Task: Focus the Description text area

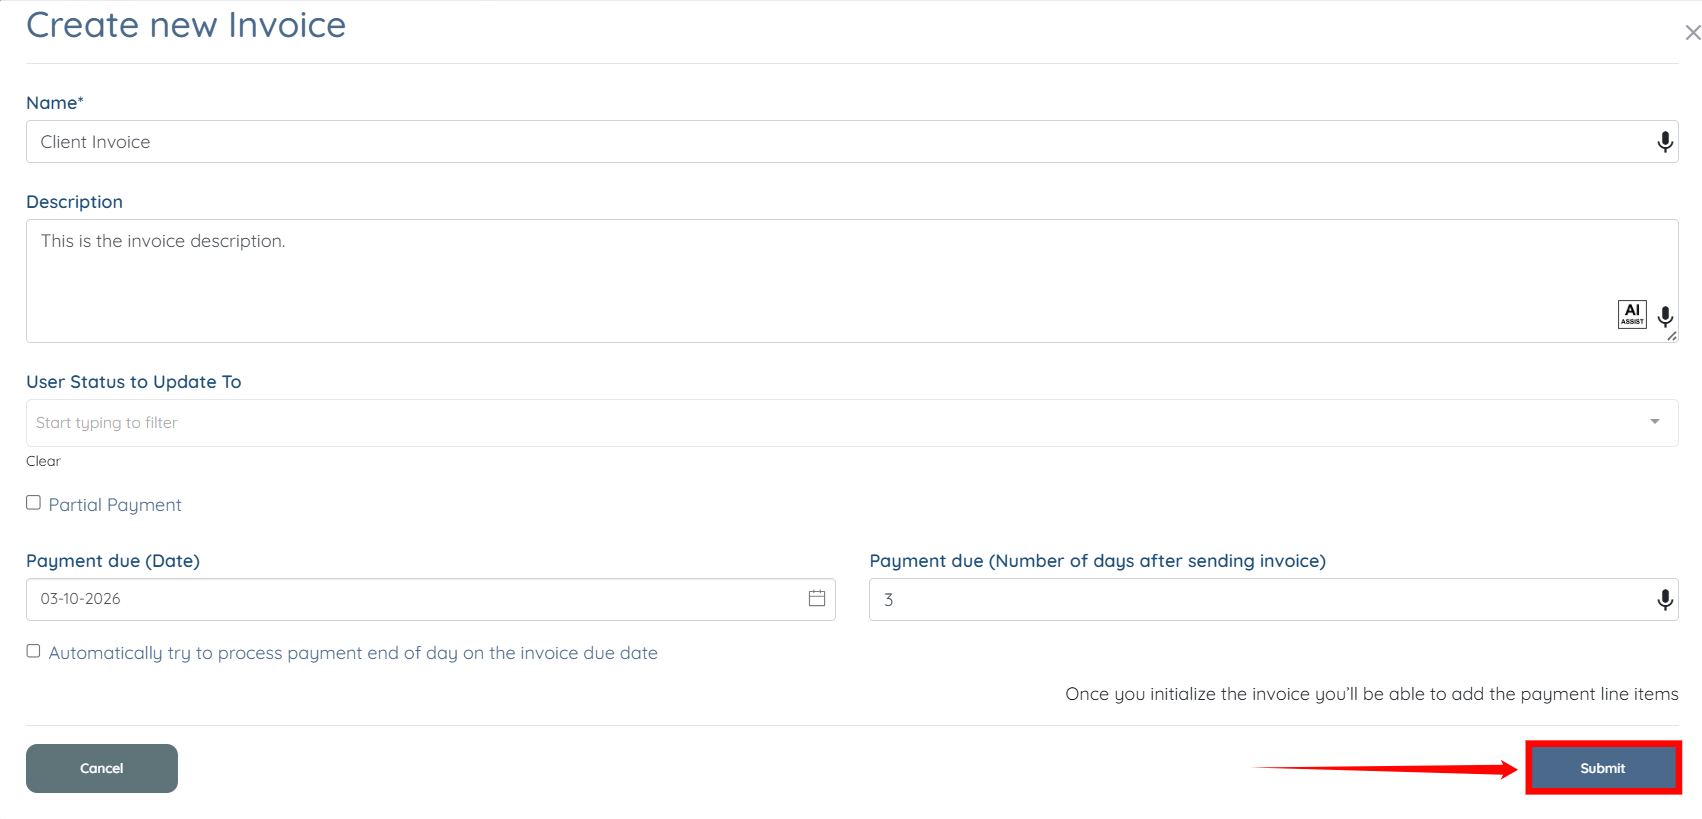Action: [x=800, y=280]
